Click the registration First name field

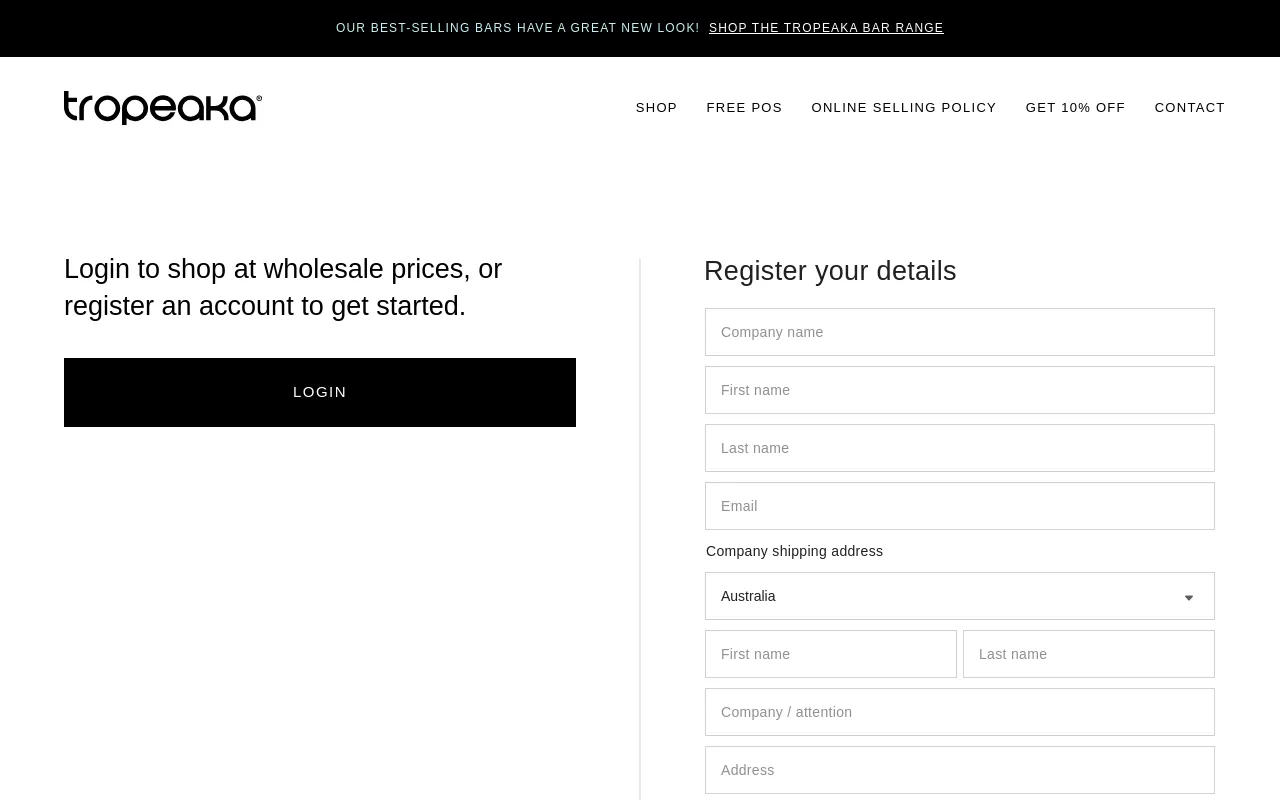(x=960, y=390)
